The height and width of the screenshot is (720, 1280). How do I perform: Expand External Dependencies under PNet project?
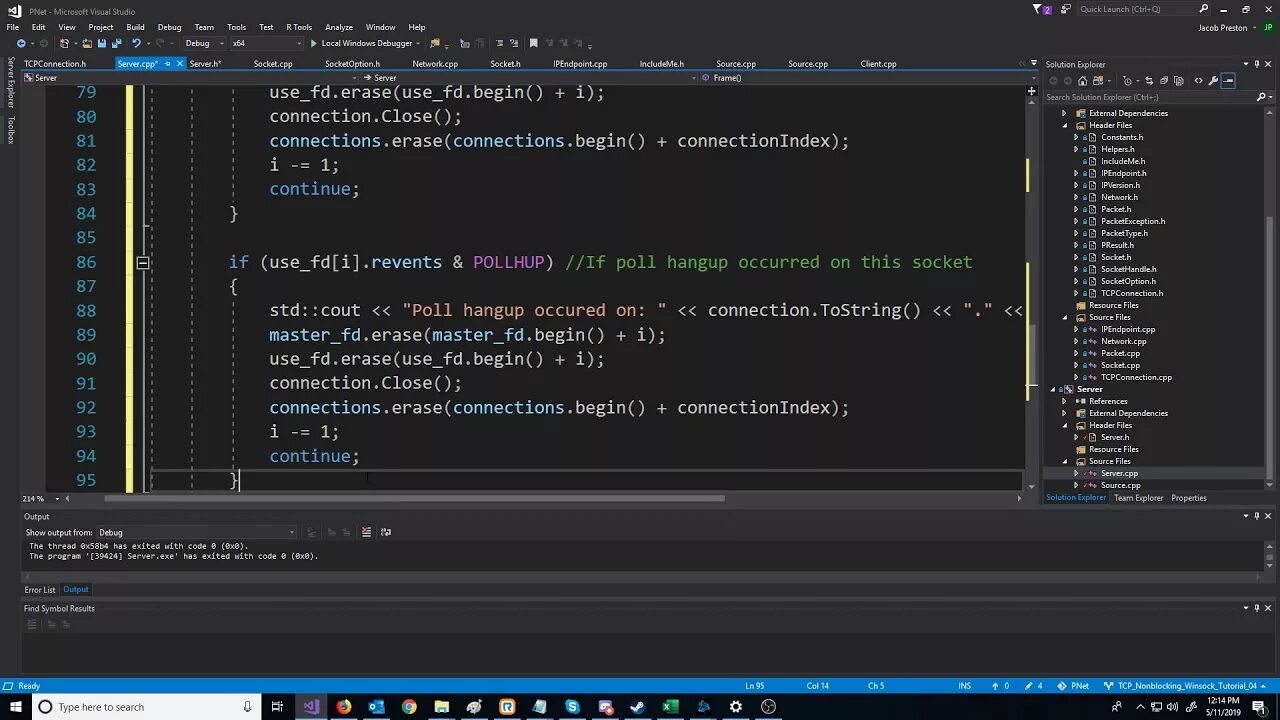tap(1065, 113)
